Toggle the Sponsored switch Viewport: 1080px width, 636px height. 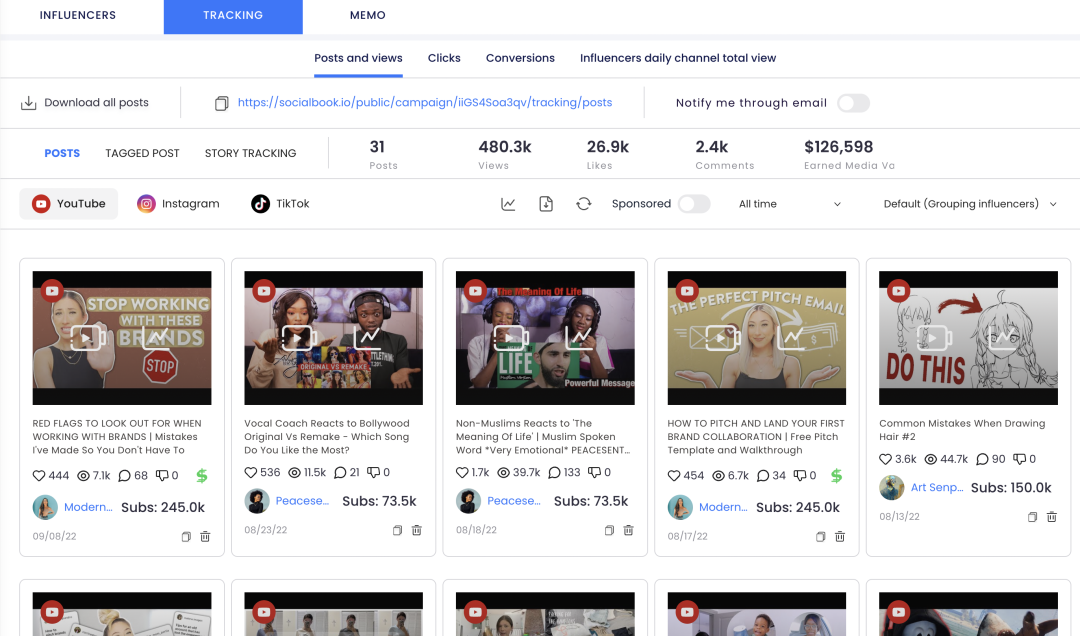694,204
